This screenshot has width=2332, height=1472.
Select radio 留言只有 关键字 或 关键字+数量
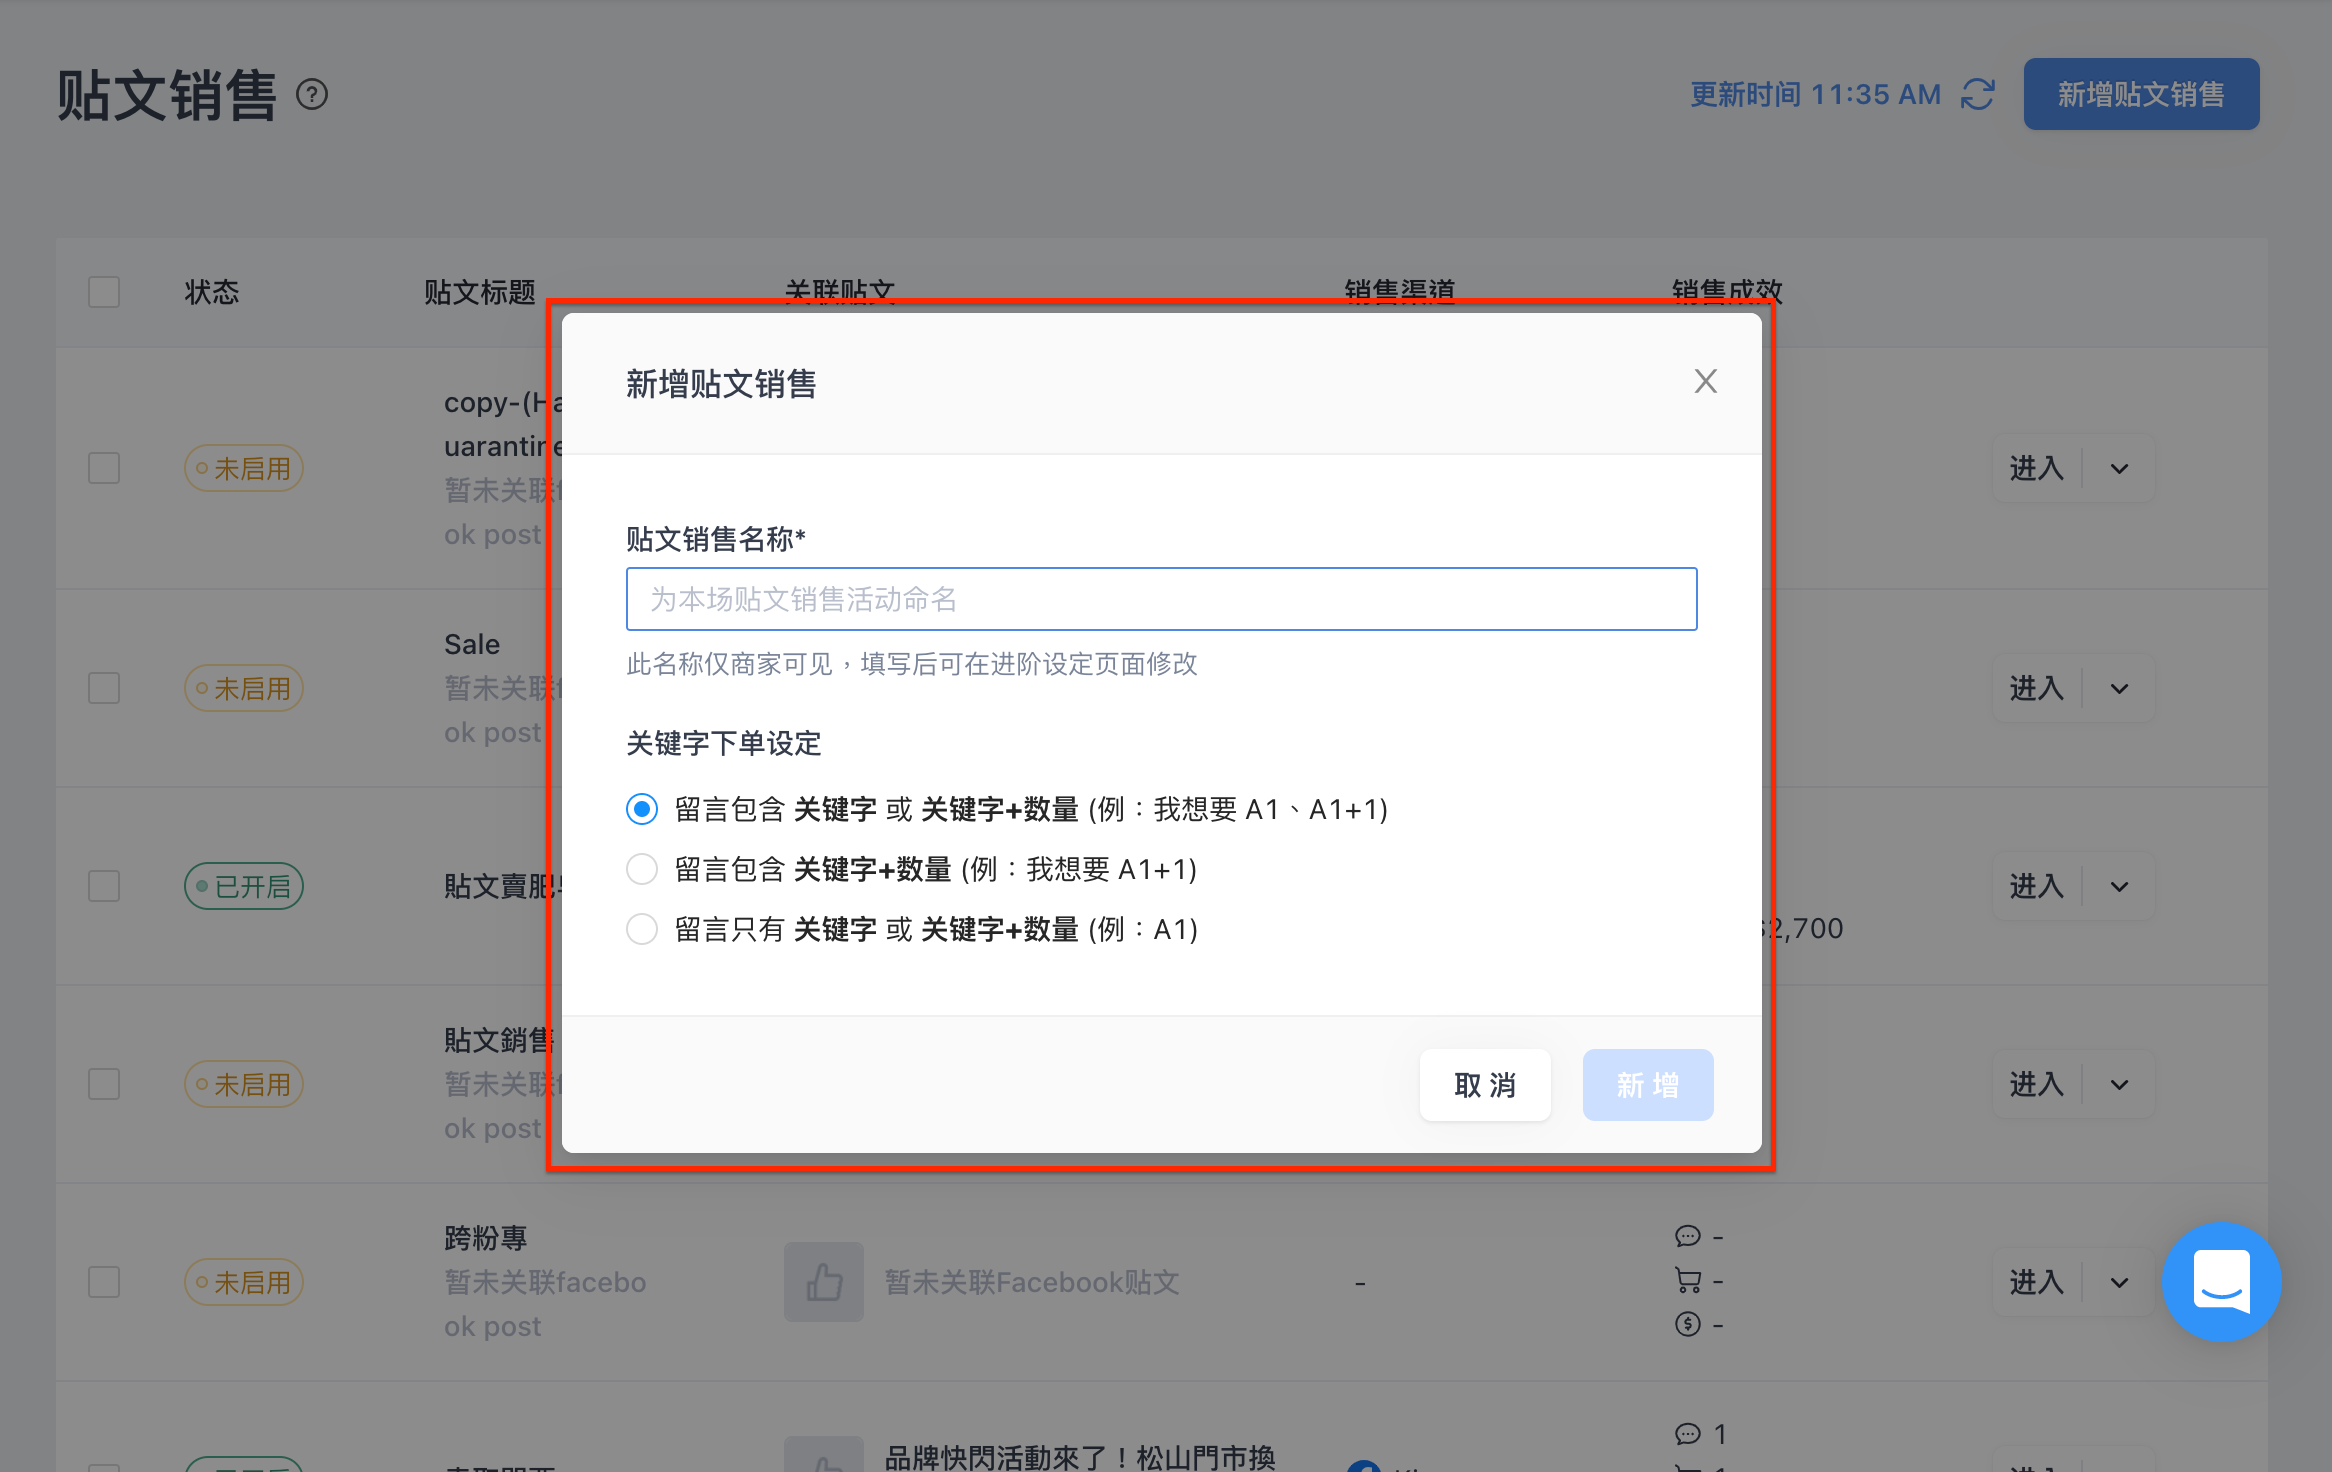[x=642, y=929]
